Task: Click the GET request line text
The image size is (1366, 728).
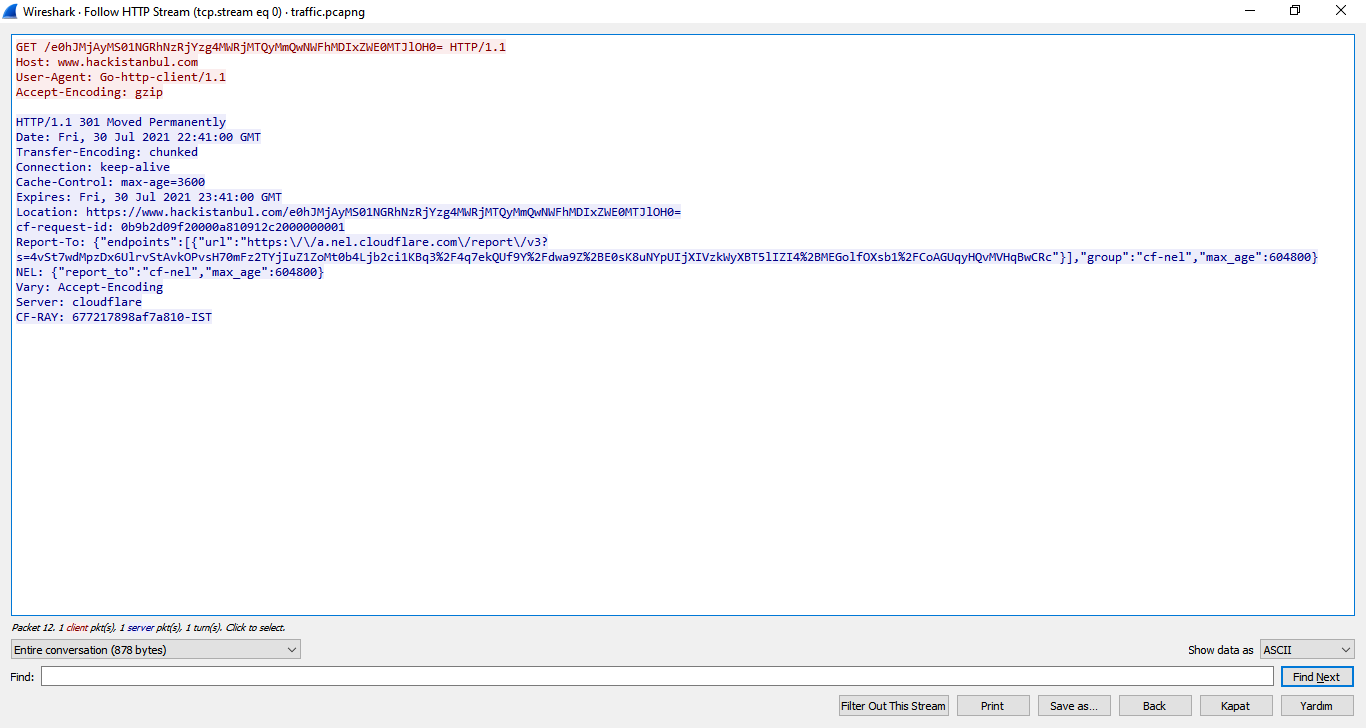Action: (x=261, y=47)
